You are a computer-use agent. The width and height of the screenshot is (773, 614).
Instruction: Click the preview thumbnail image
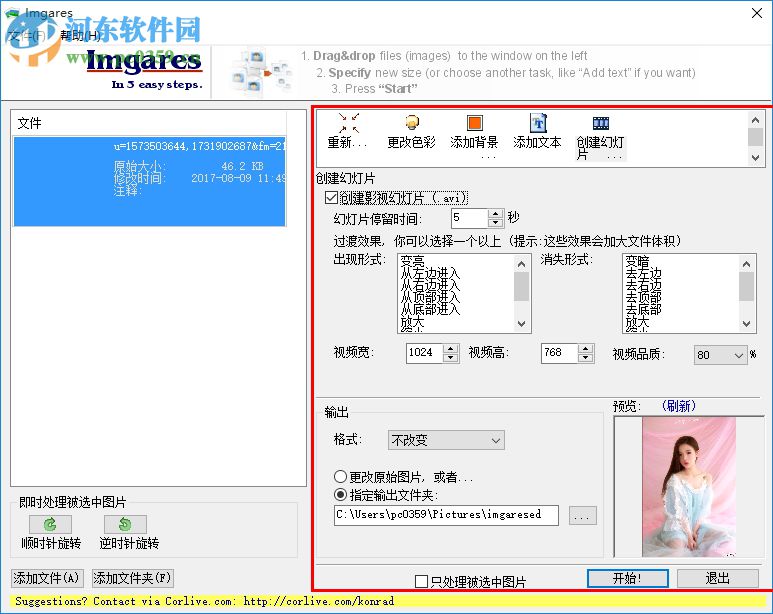click(x=689, y=487)
